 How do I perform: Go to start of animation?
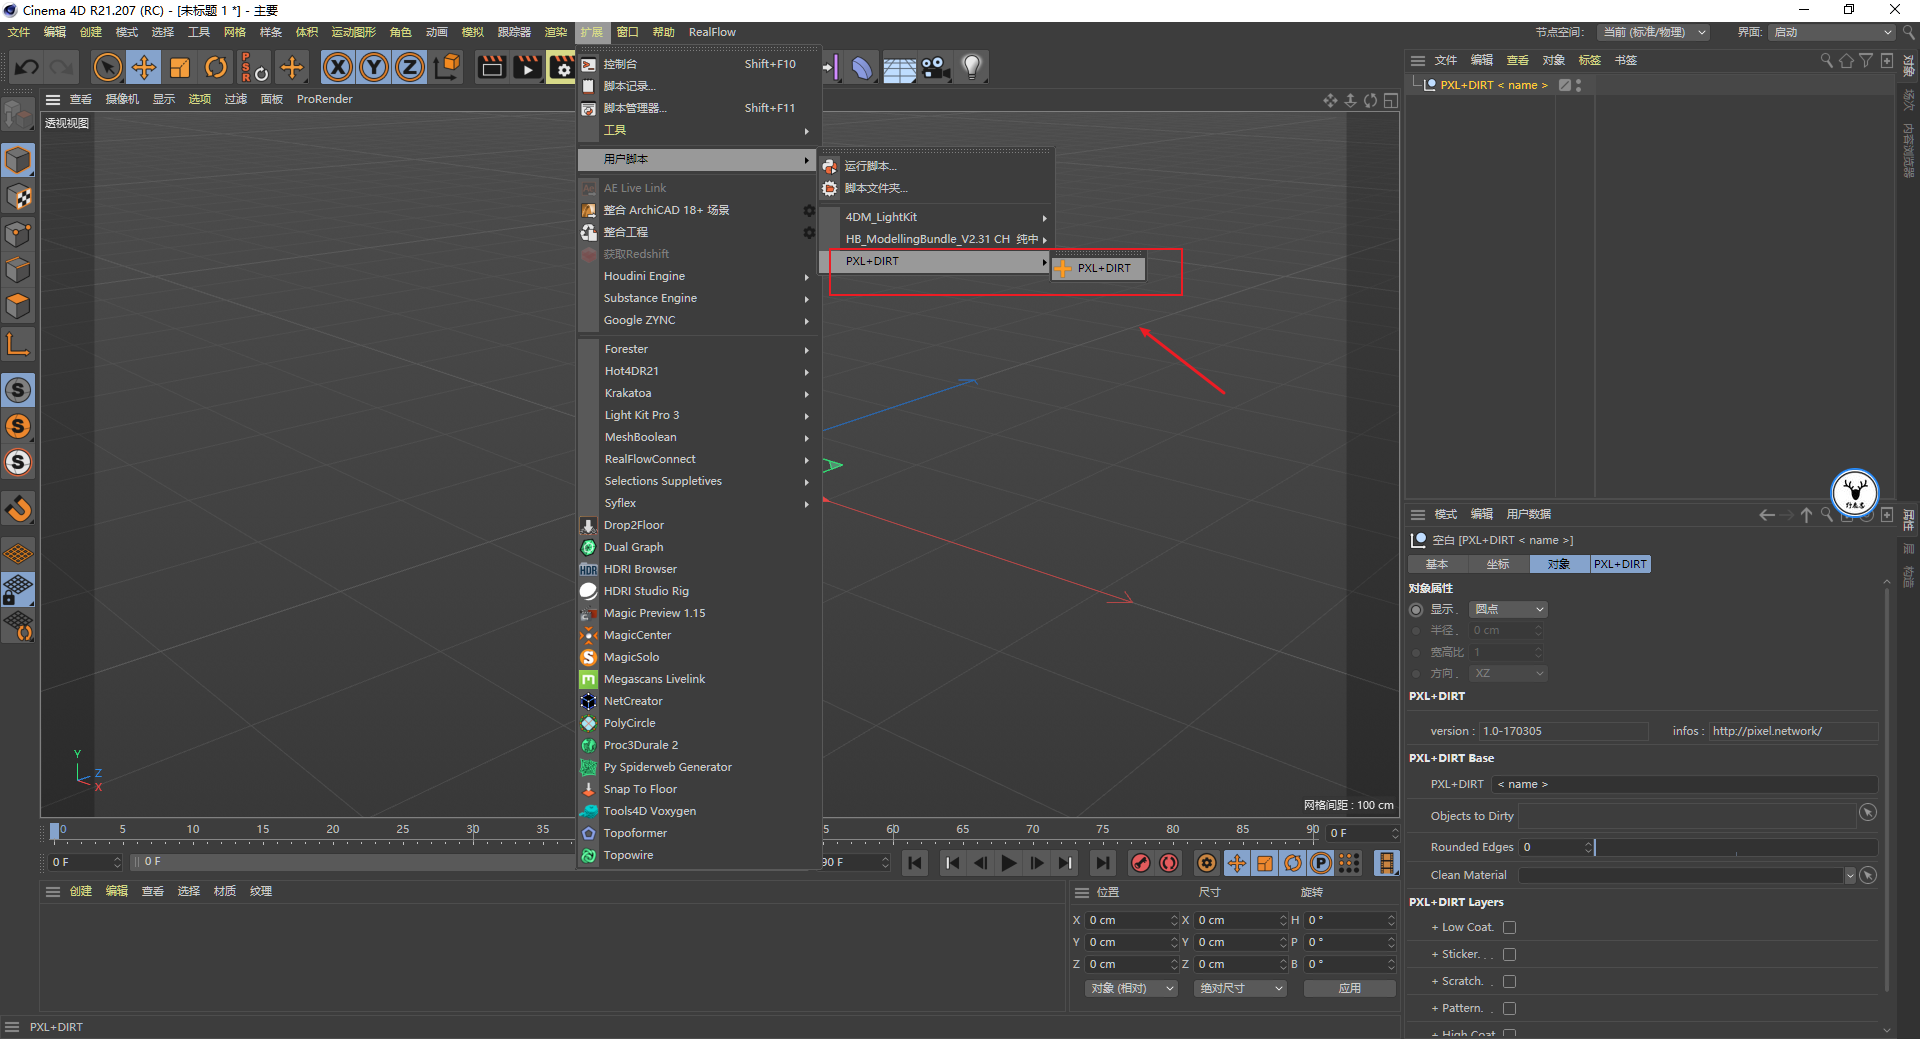pyautogui.click(x=915, y=863)
